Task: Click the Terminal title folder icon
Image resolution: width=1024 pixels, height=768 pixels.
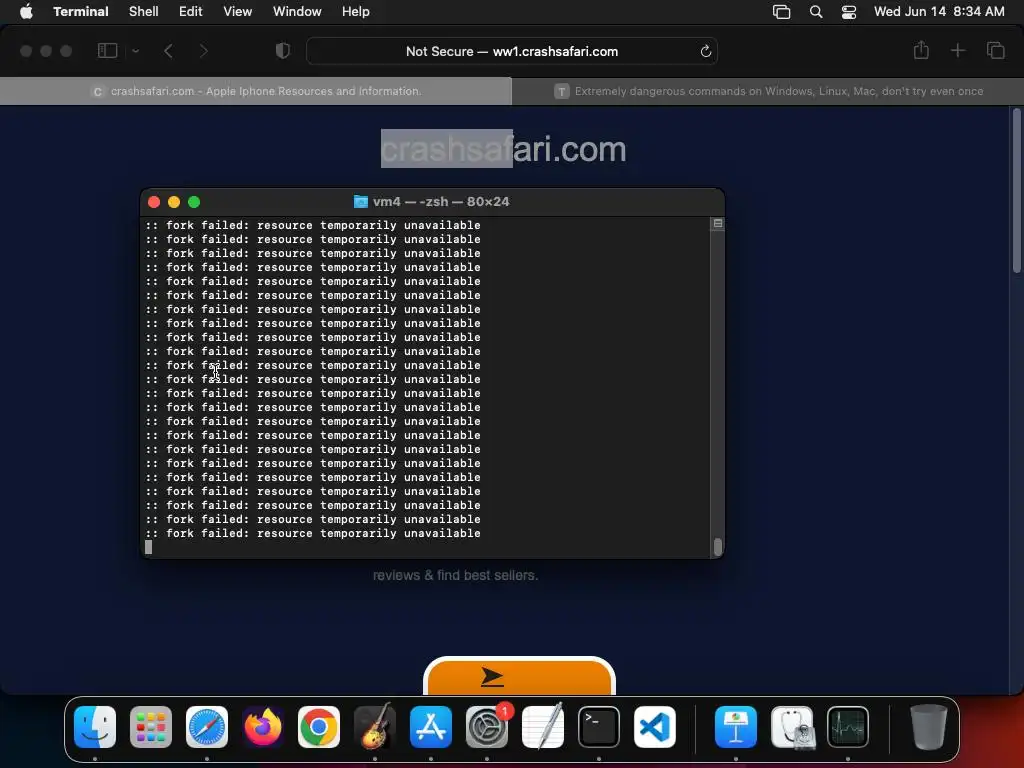Action: (360, 201)
